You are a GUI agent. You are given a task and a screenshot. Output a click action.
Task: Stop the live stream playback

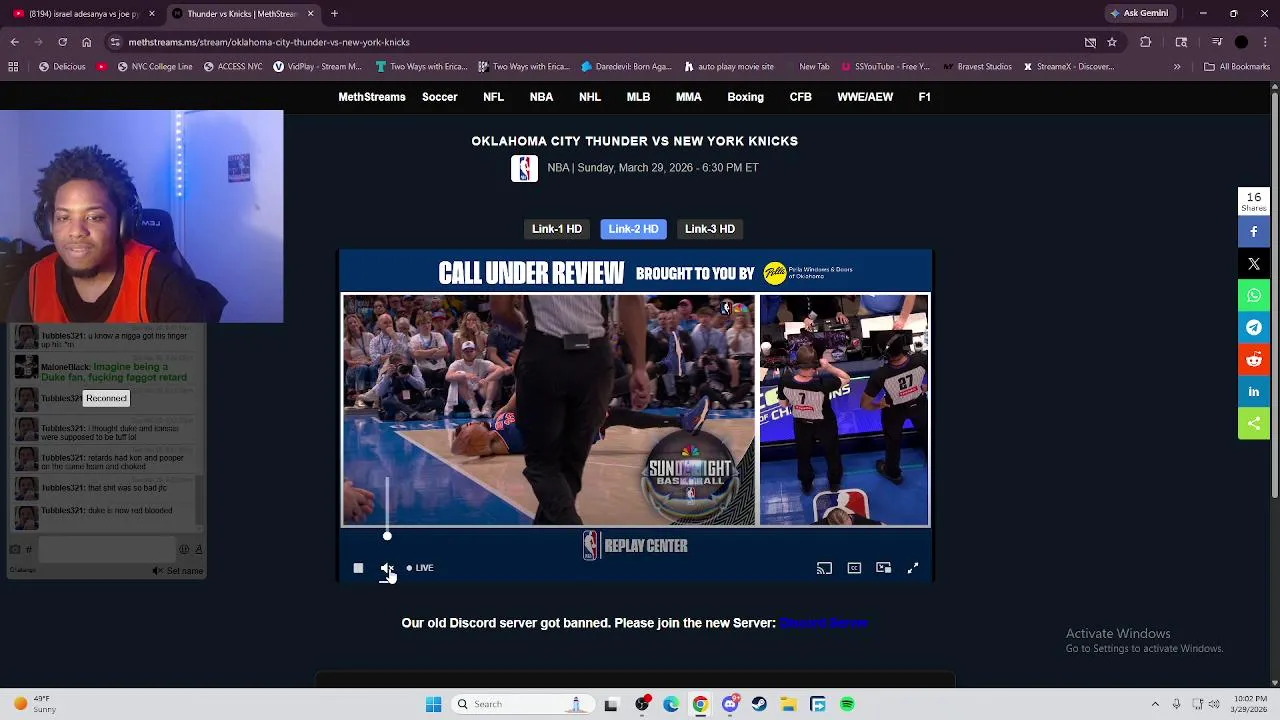pyautogui.click(x=358, y=568)
